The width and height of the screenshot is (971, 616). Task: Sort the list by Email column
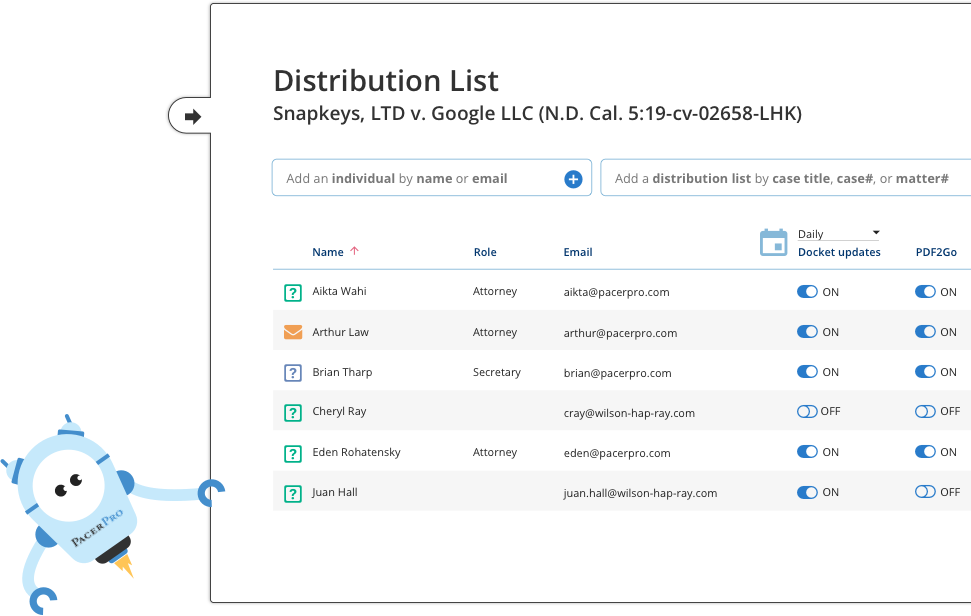pos(578,252)
